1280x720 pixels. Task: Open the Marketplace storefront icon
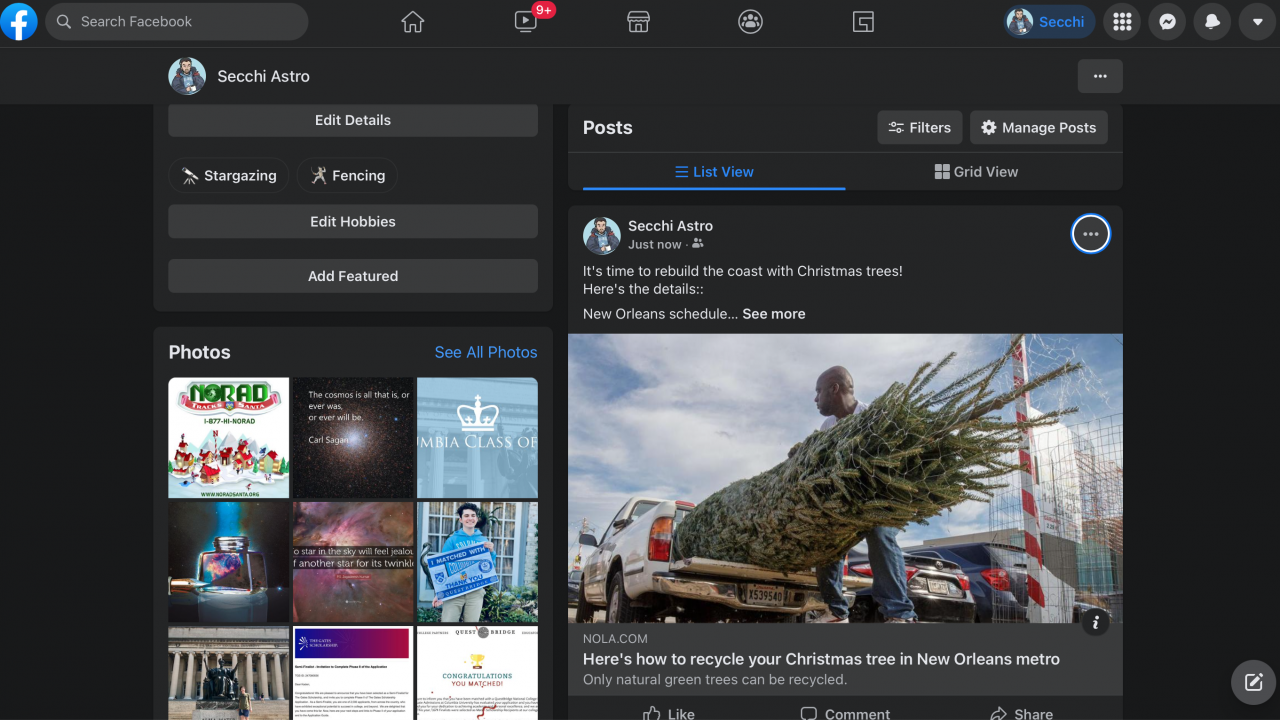point(639,22)
